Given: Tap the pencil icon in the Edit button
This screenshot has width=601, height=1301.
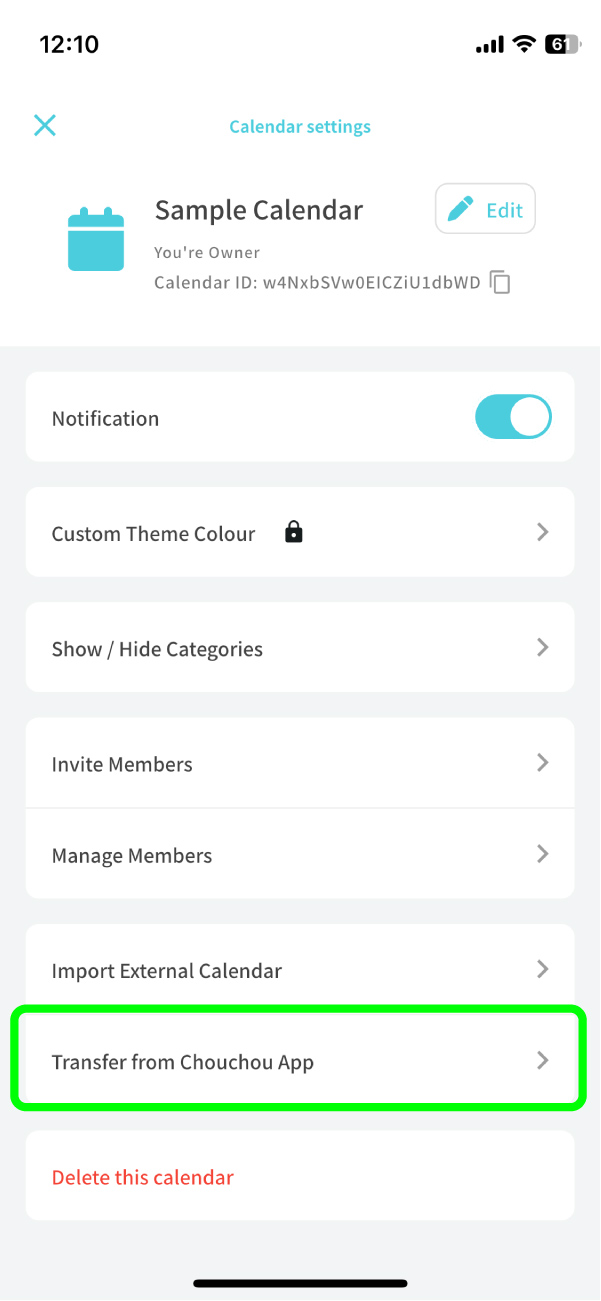Looking at the screenshot, I should pos(461,209).
